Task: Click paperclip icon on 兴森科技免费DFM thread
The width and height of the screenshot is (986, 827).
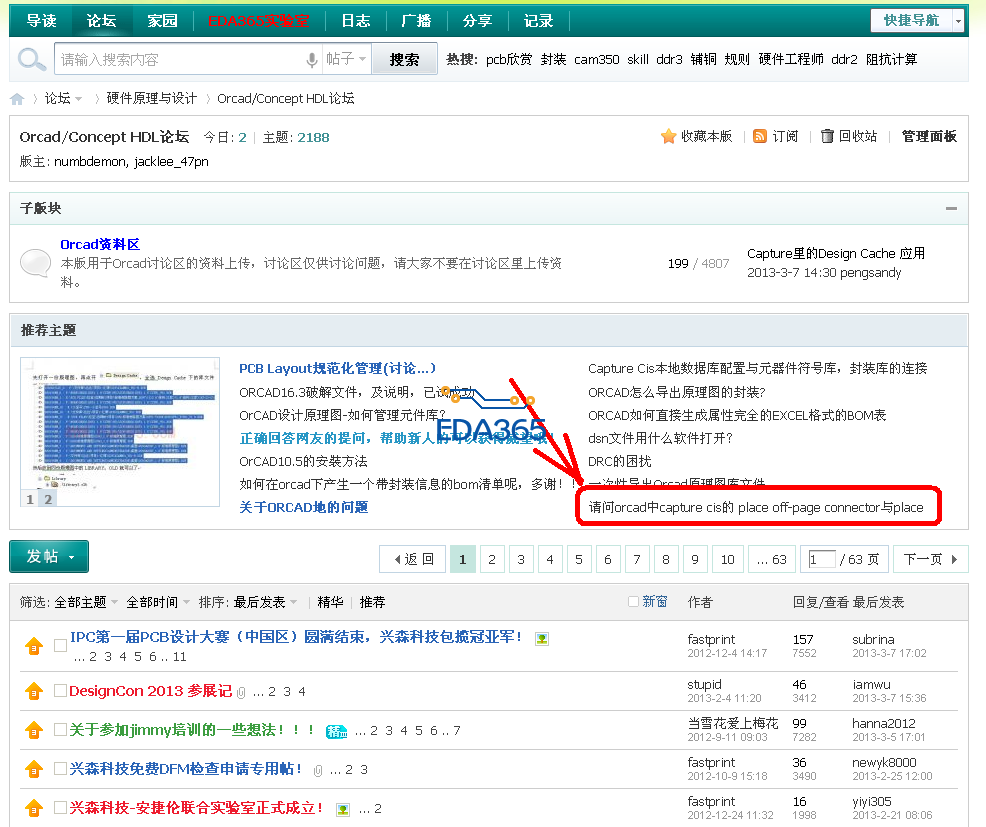Action: point(318,770)
